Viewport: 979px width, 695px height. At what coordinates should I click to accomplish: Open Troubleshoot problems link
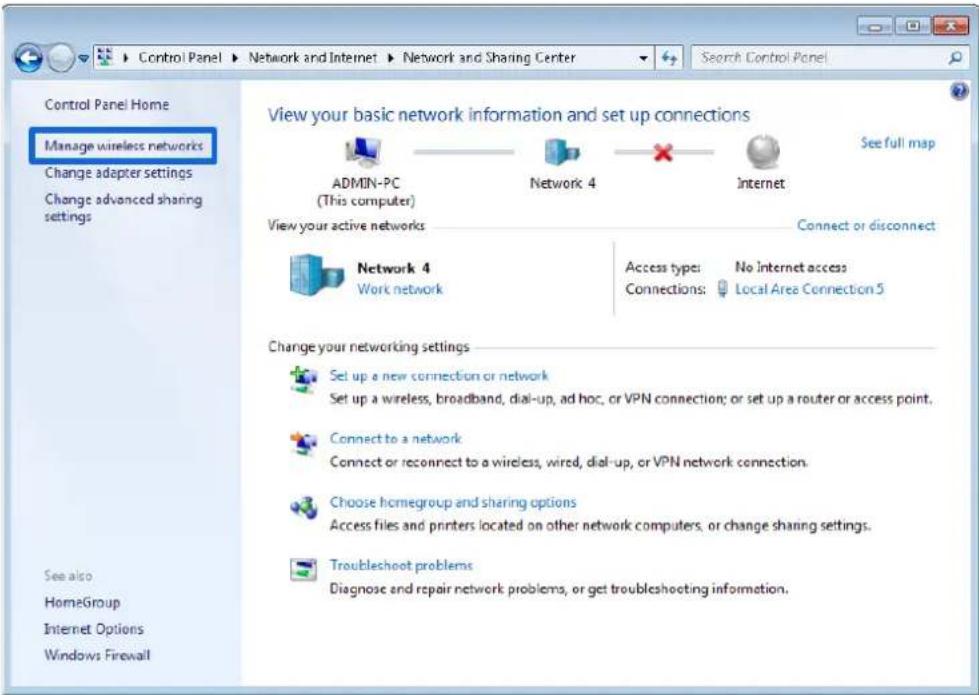(x=401, y=565)
